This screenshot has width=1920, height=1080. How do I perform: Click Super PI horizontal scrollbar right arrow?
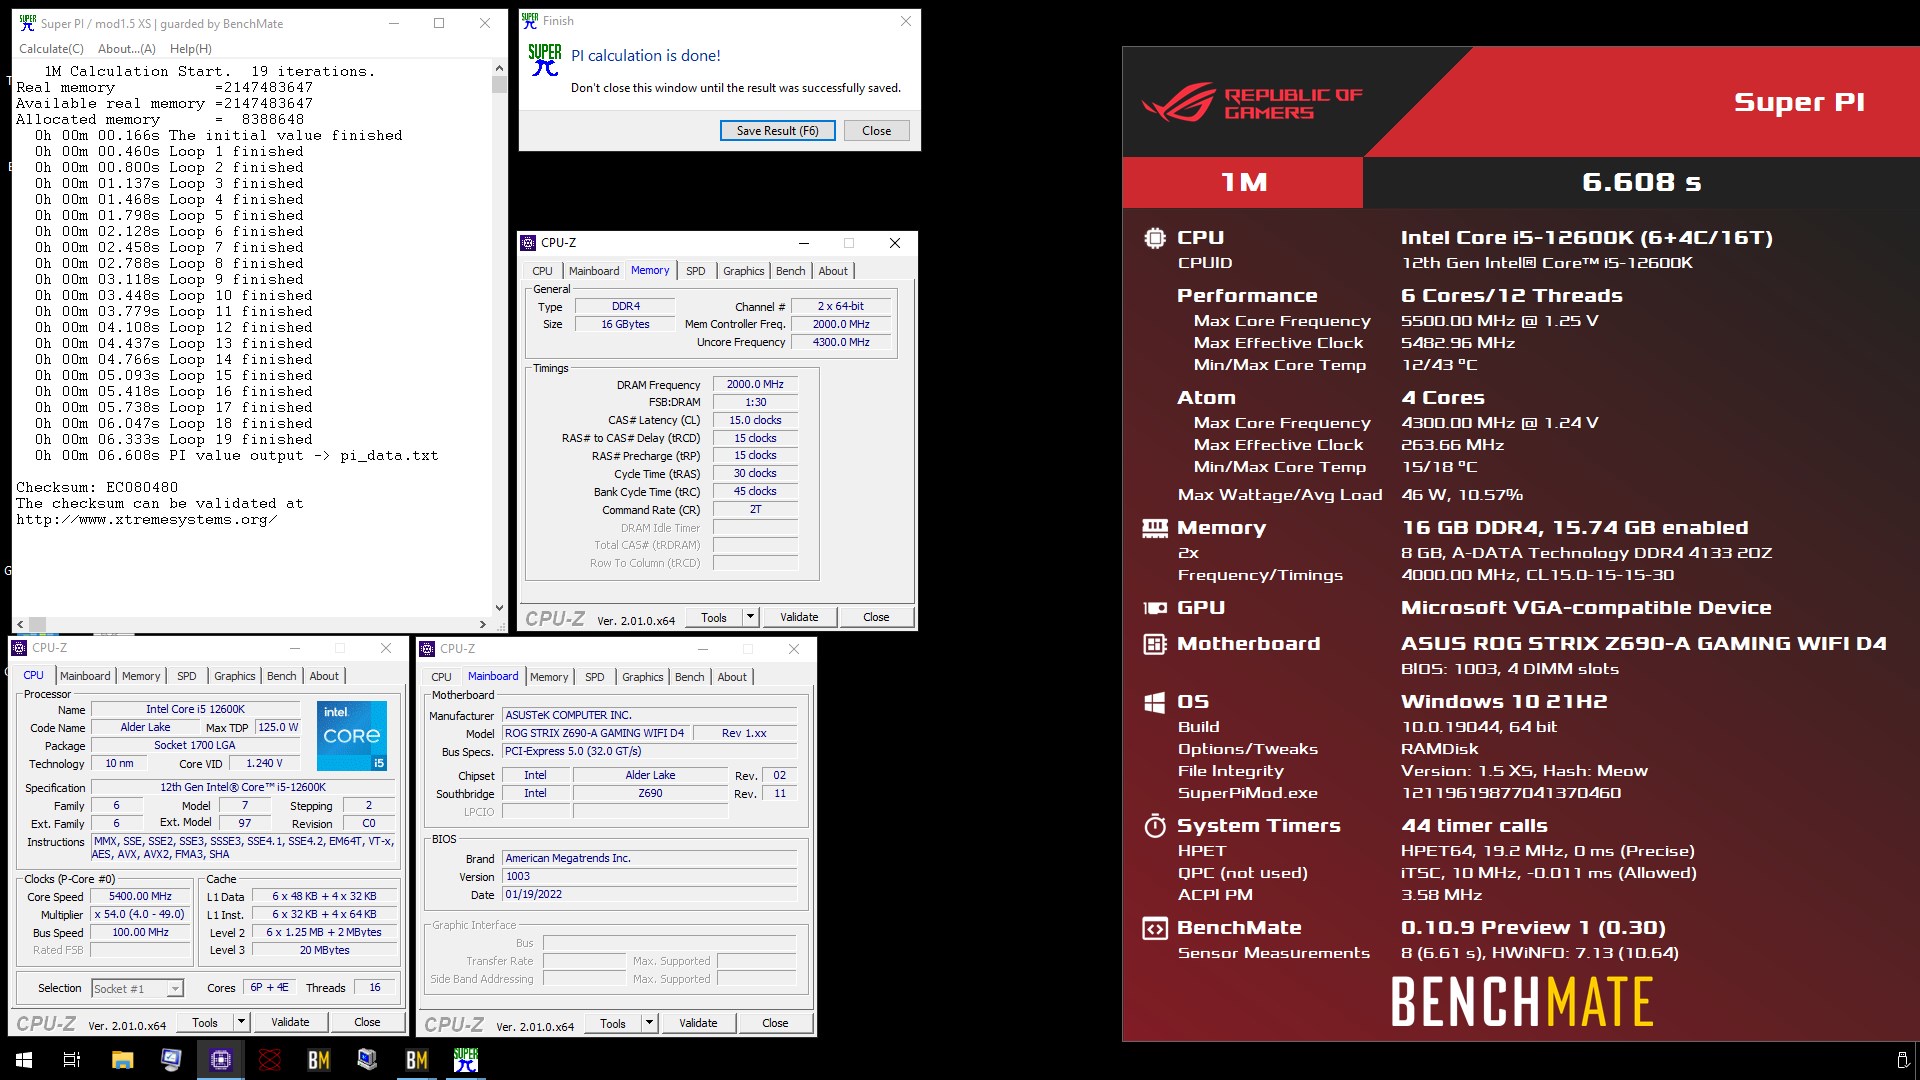pos(483,624)
